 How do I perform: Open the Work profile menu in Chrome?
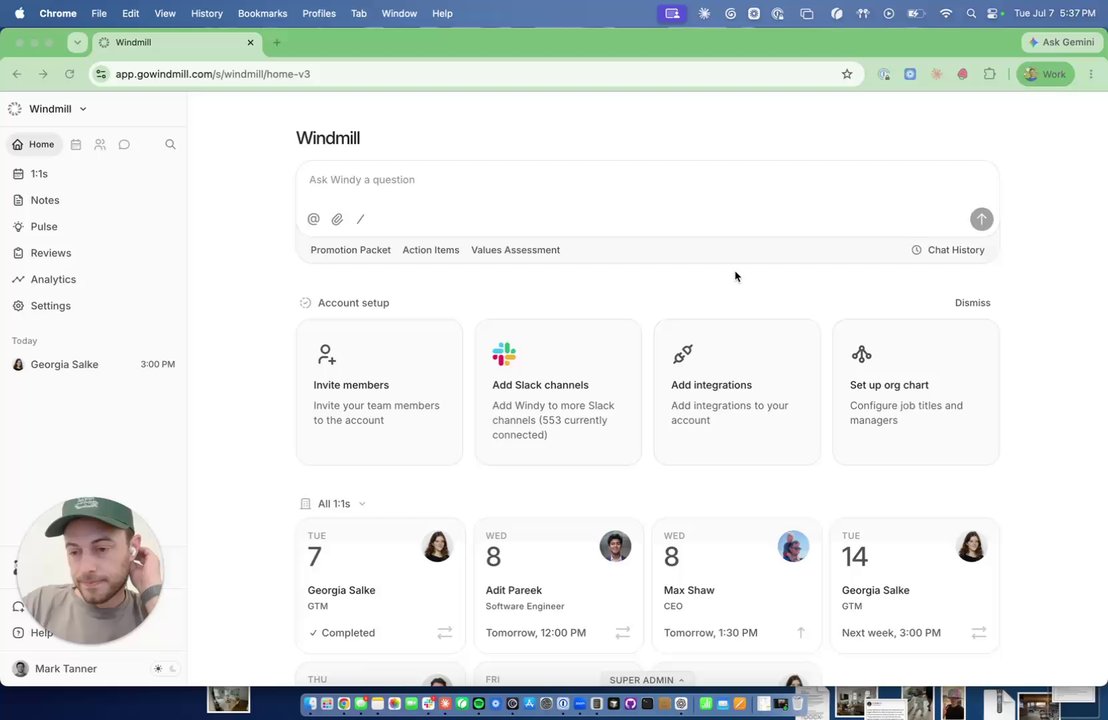click(1045, 74)
